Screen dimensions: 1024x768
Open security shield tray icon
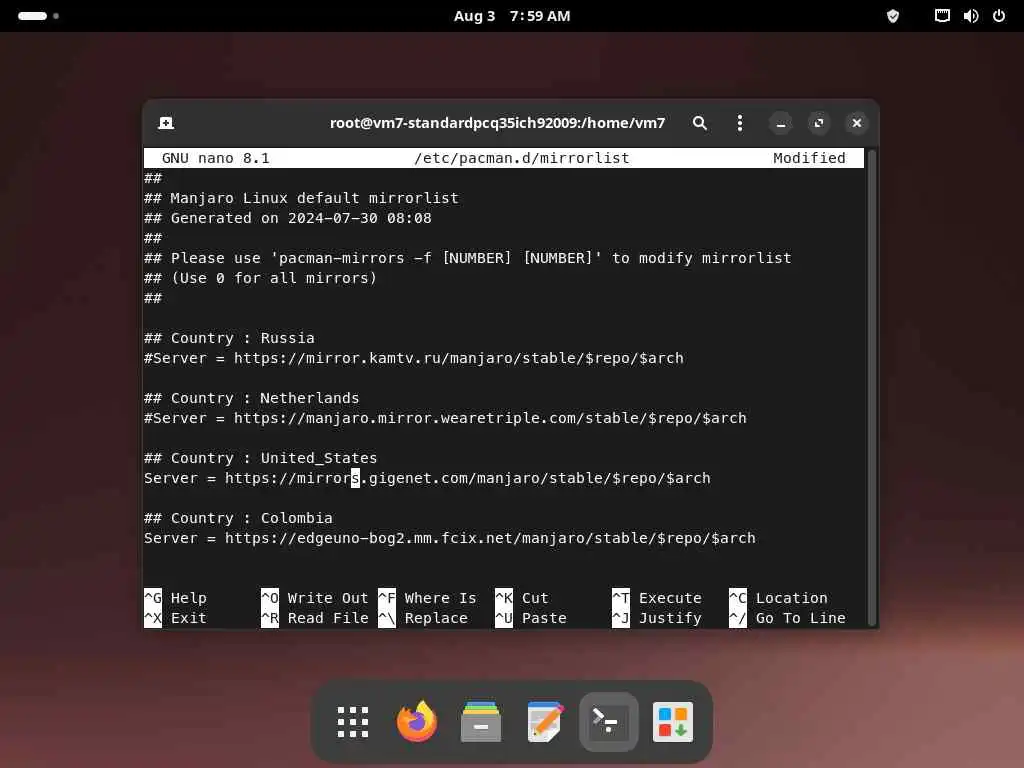click(893, 16)
